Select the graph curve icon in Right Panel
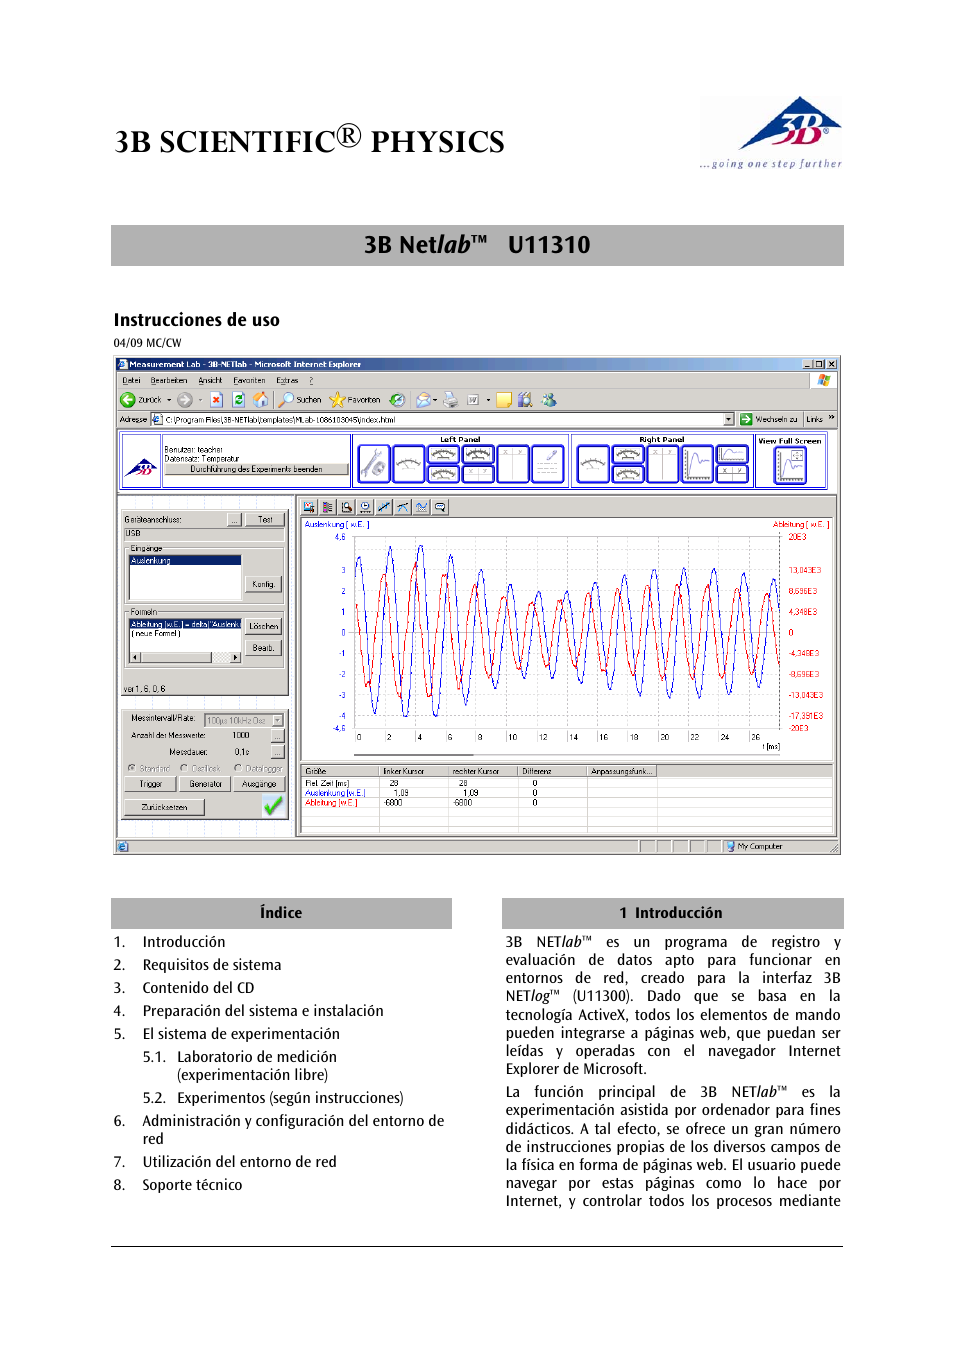Image resolution: width=954 pixels, height=1351 pixels. pos(697,464)
